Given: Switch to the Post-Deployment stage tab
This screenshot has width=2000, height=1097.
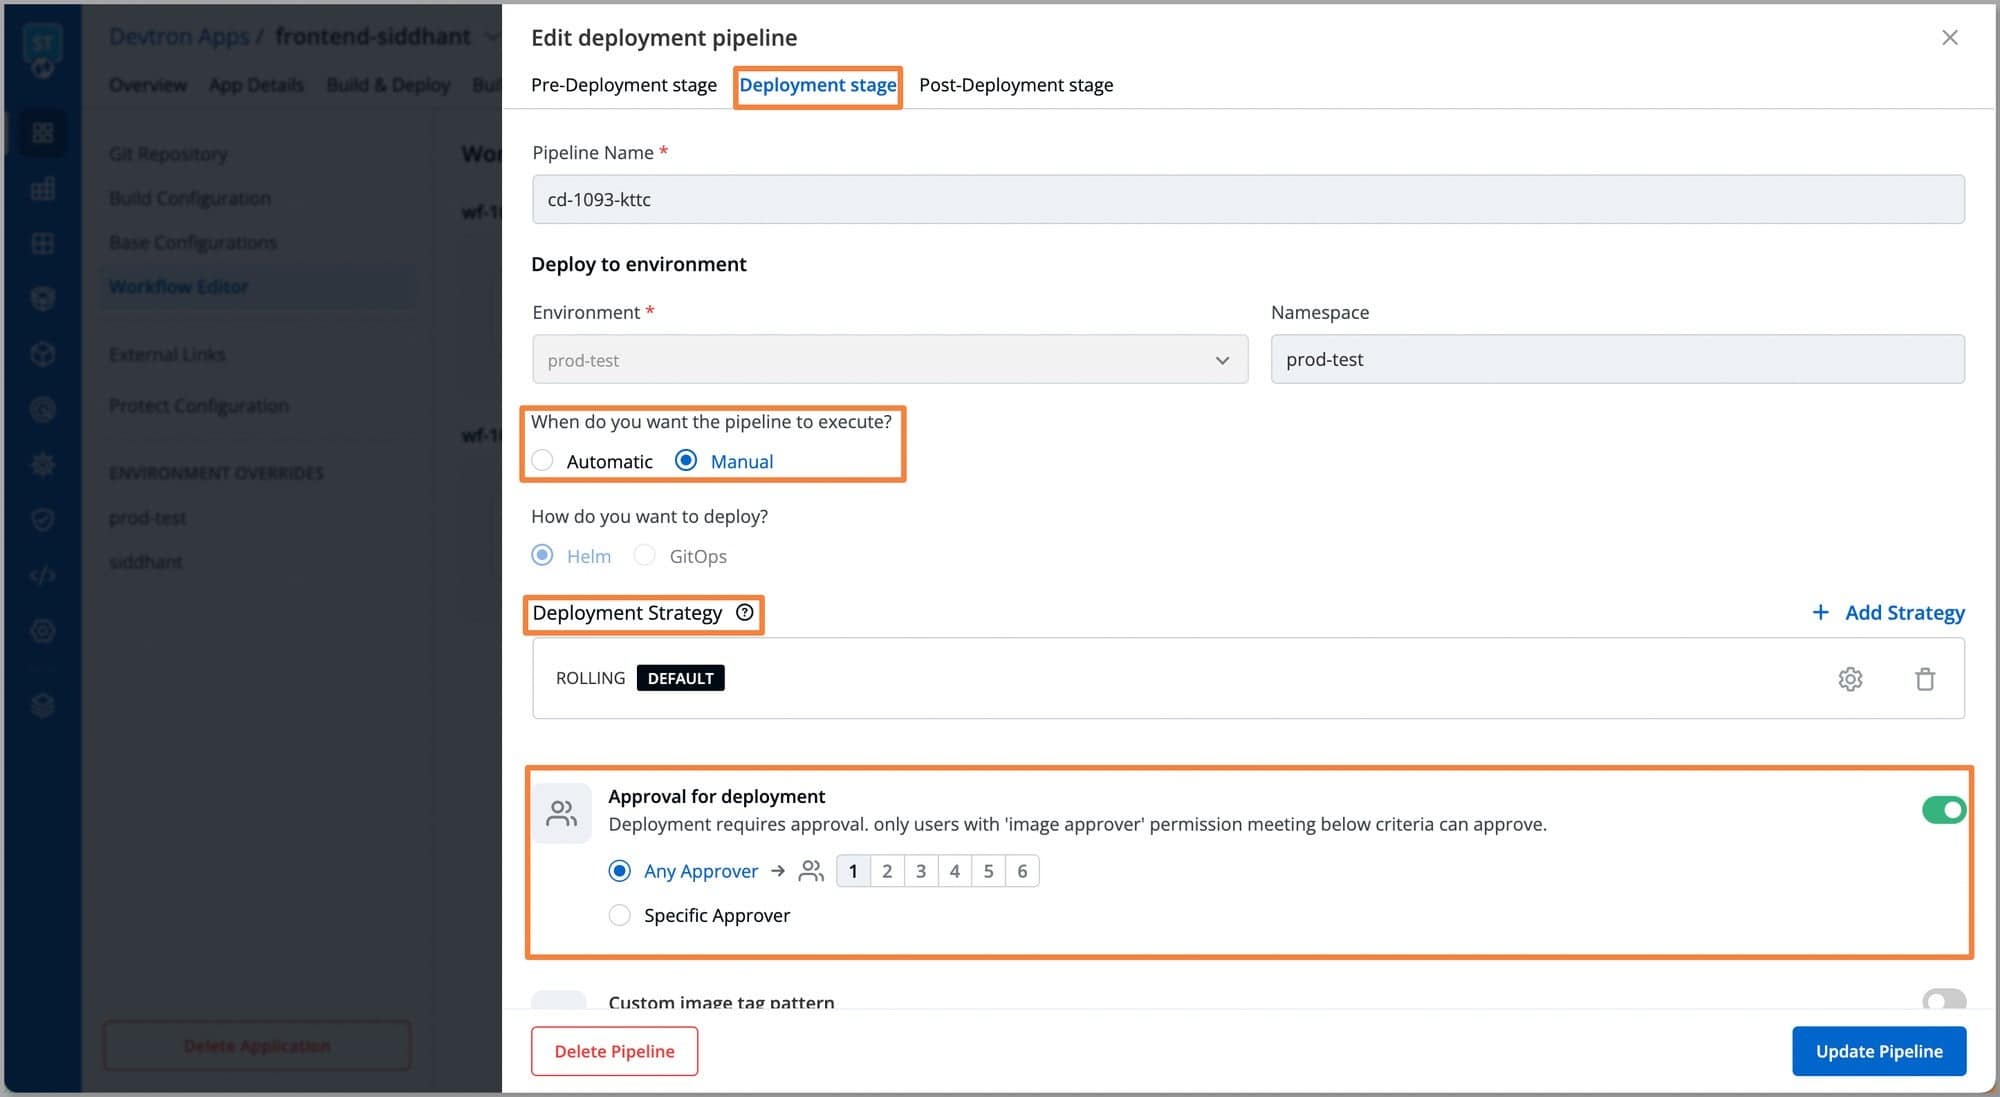Looking at the screenshot, I should (1016, 84).
